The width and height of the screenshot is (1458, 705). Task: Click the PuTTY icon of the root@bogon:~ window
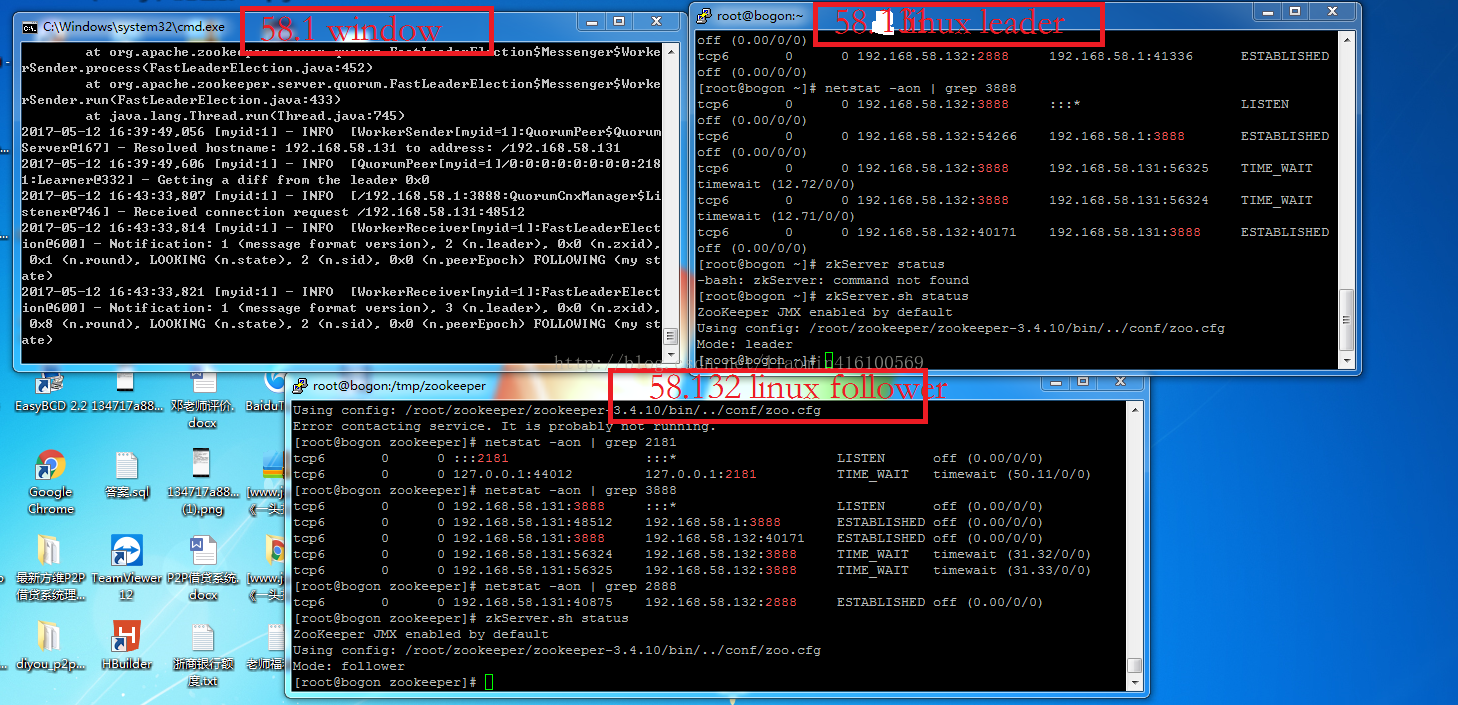coord(705,15)
